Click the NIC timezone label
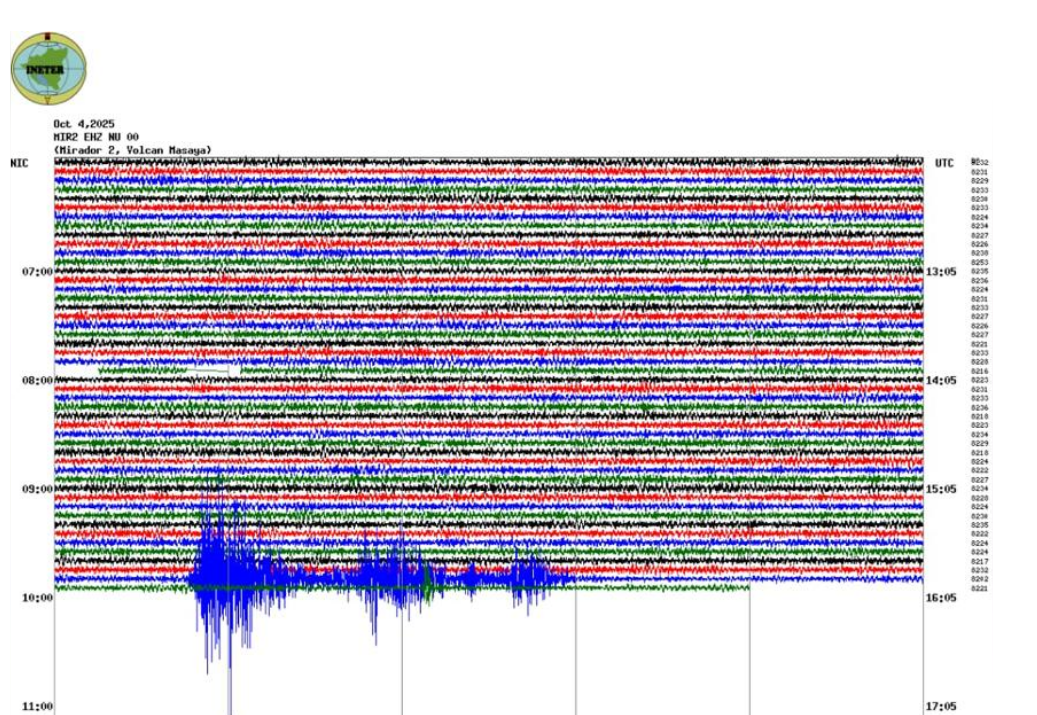1037x715 pixels. point(19,163)
